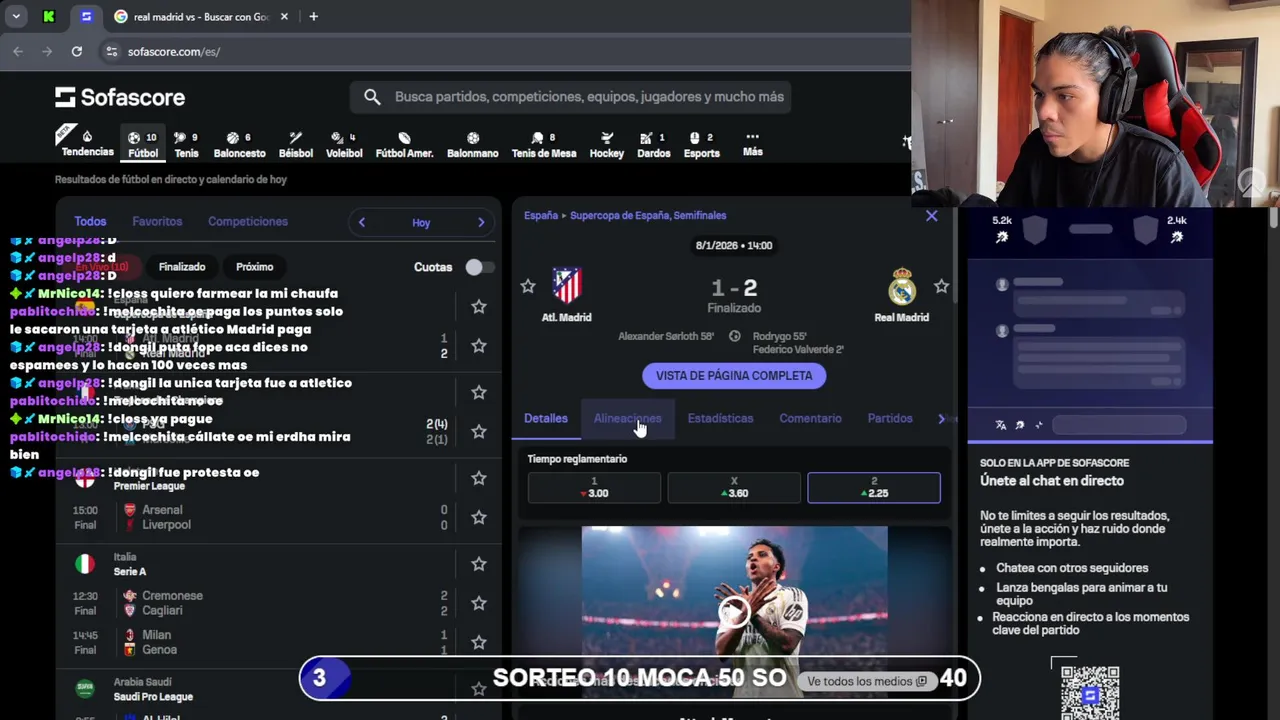Open the Esports category

tap(701, 144)
